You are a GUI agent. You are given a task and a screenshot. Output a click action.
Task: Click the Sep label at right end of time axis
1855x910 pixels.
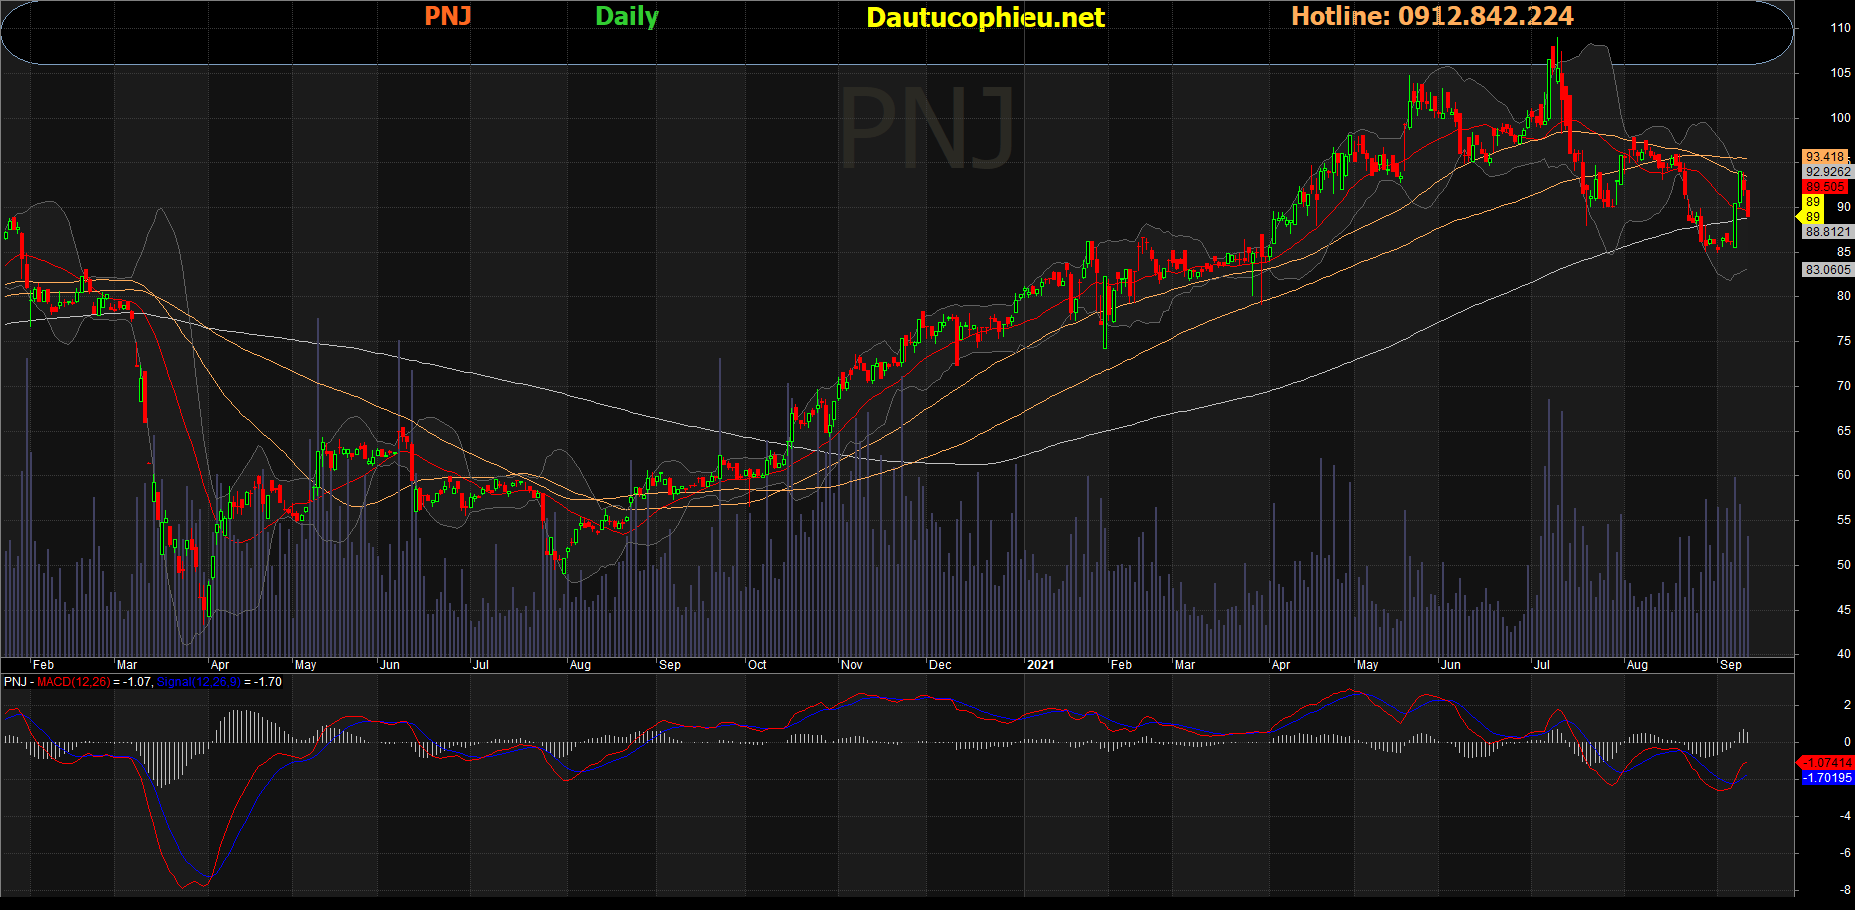pos(1730,665)
